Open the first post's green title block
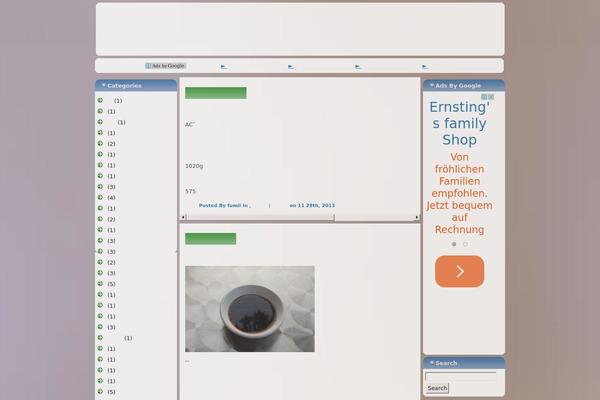The image size is (600, 400). coord(216,93)
